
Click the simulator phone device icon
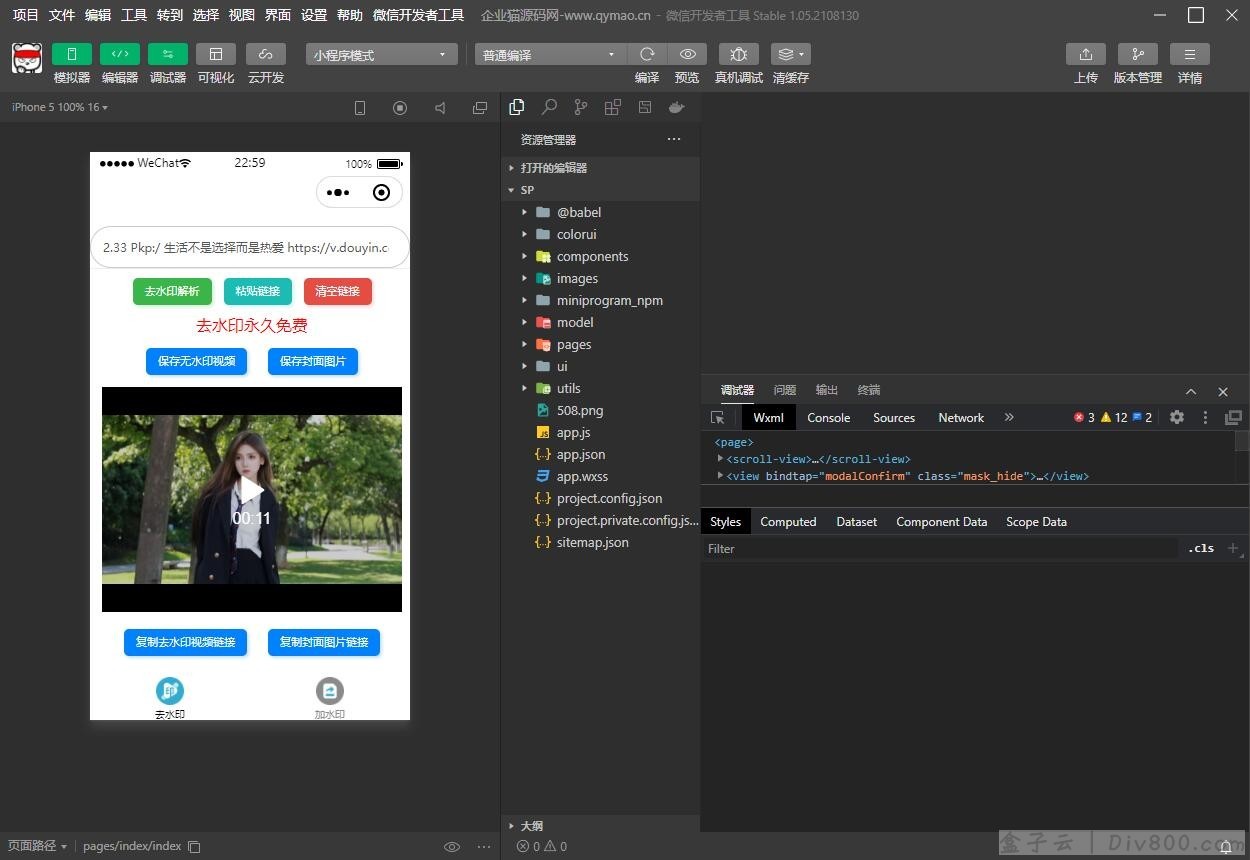point(360,108)
